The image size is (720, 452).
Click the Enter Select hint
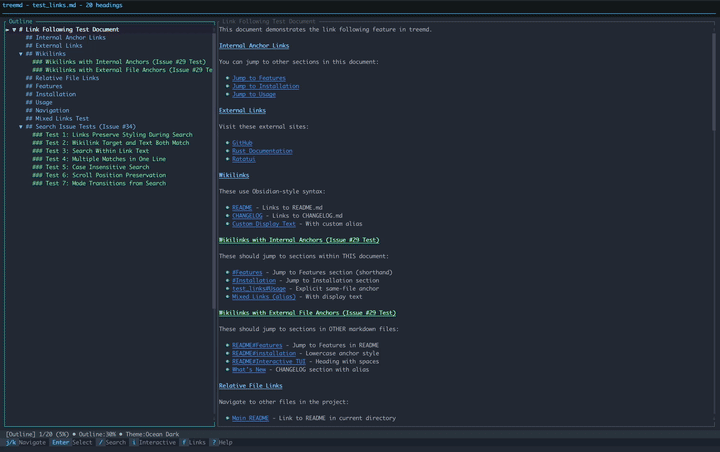tap(72, 443)
